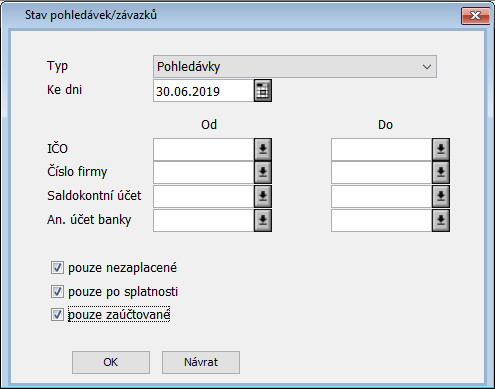
Task: Close the Stav pohledávek/závazků dialog
Action: tap(475, 16)
